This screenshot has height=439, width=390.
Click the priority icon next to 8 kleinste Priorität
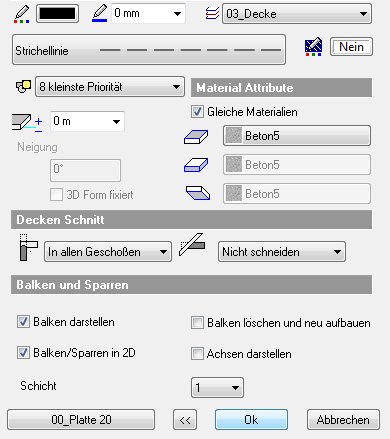[x=23, y=87]
